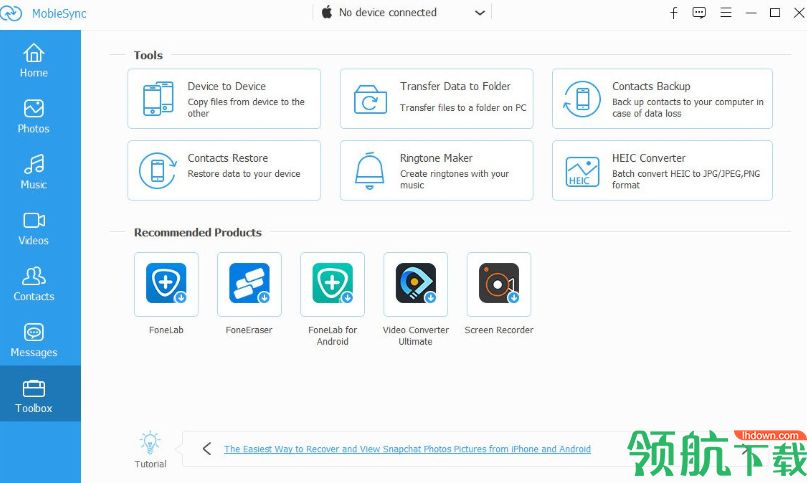Click the 'Screen Recorder' label text
Screen dimensions: 807x483
click(499, 330)
